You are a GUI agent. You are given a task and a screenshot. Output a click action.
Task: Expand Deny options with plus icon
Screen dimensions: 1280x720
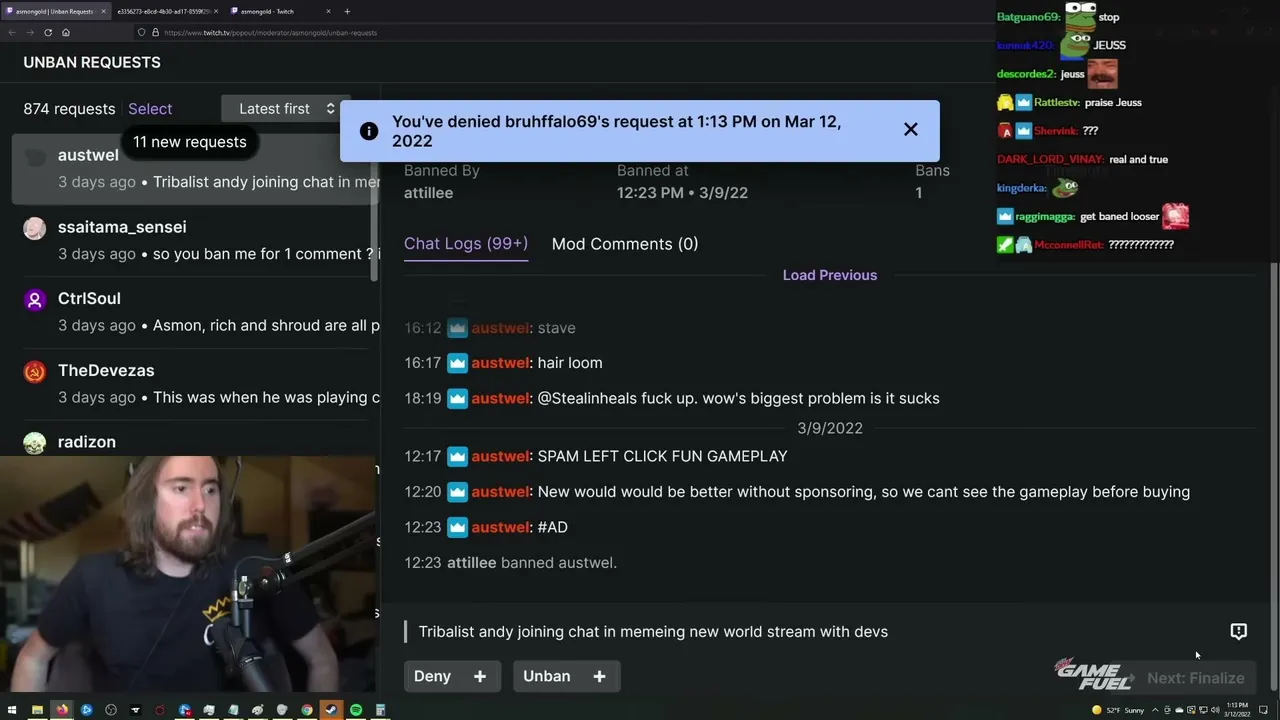(480, 676)
